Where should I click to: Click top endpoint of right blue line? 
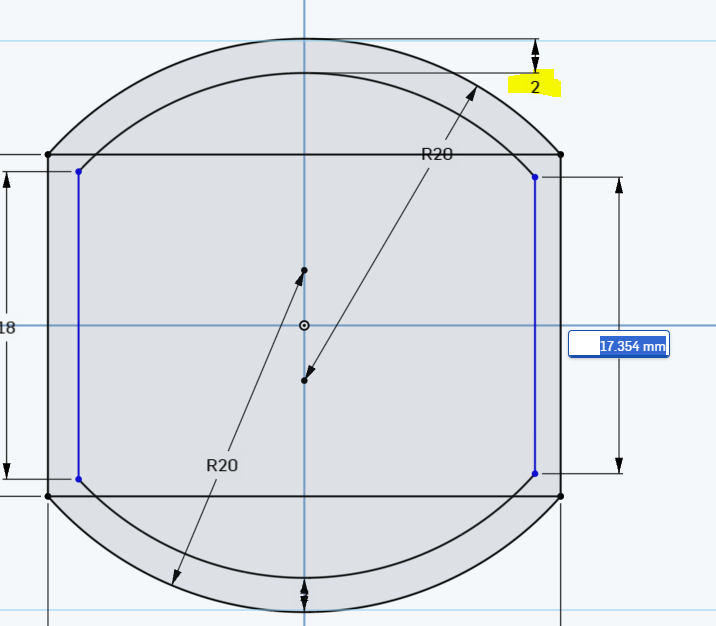click(535, 177)
